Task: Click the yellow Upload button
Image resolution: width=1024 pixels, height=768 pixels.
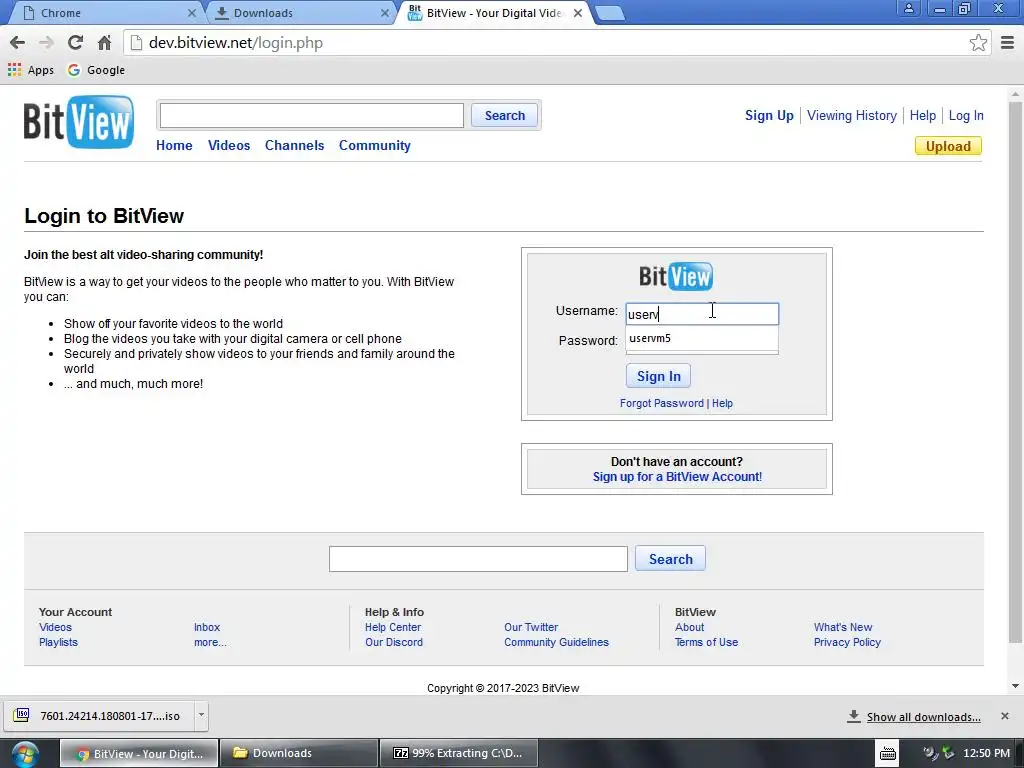Action: [948, 146]
